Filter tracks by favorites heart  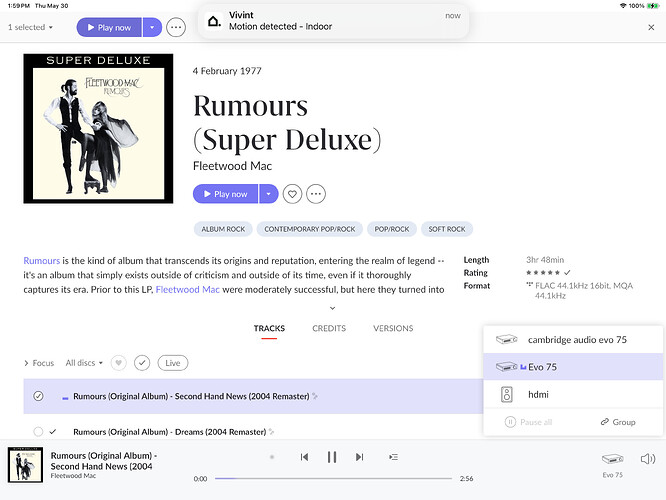click(119, 363)
